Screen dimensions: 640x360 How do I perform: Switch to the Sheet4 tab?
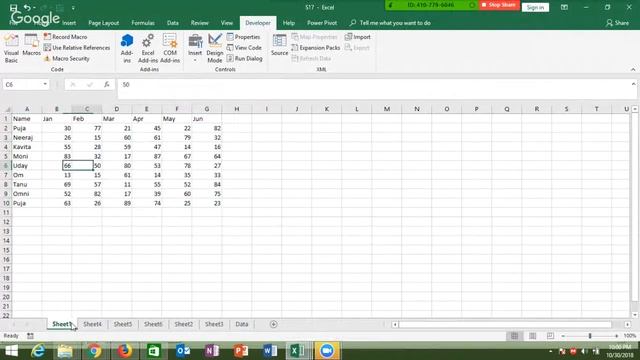(92, 324)
